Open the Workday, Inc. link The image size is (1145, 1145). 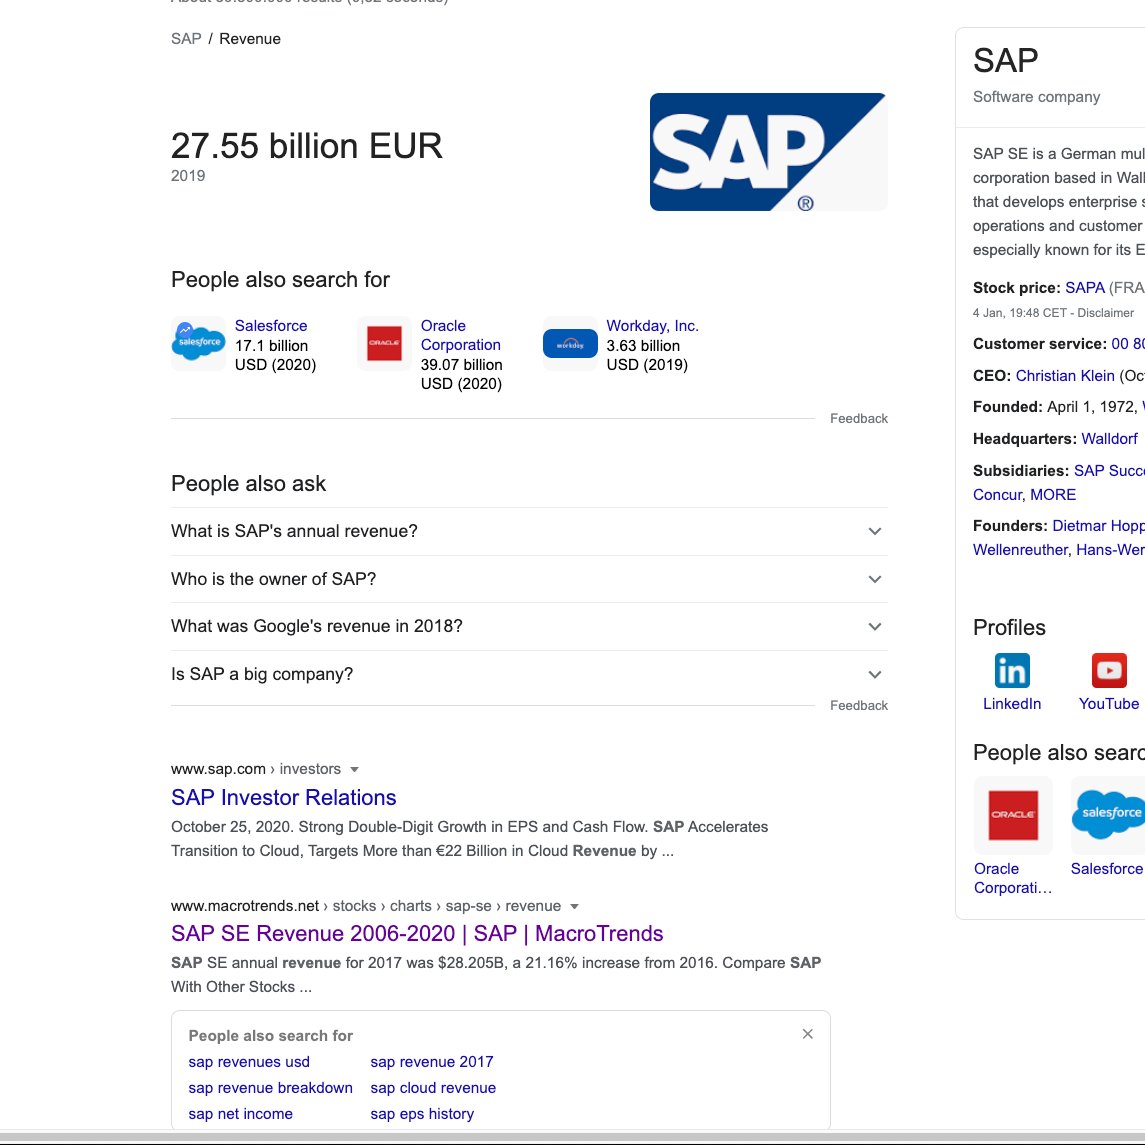tap(652, 326)
